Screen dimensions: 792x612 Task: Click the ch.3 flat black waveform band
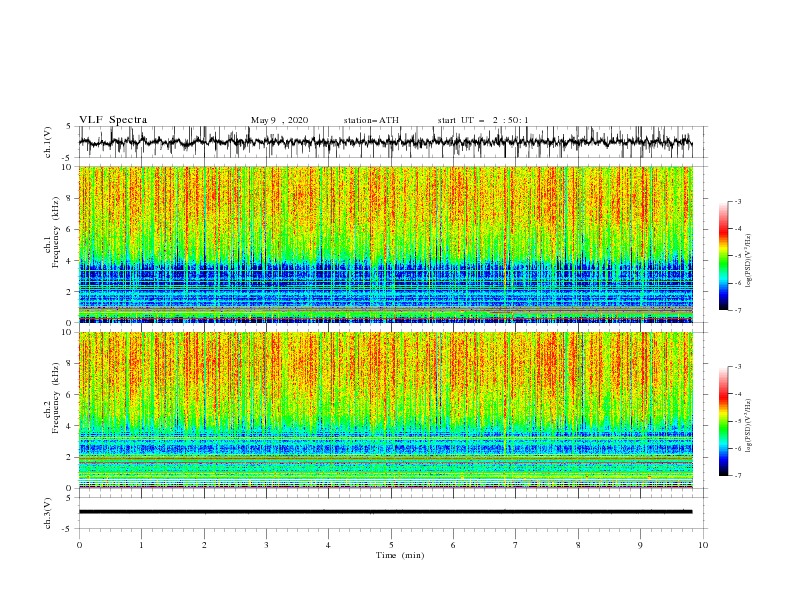point(385,512)
